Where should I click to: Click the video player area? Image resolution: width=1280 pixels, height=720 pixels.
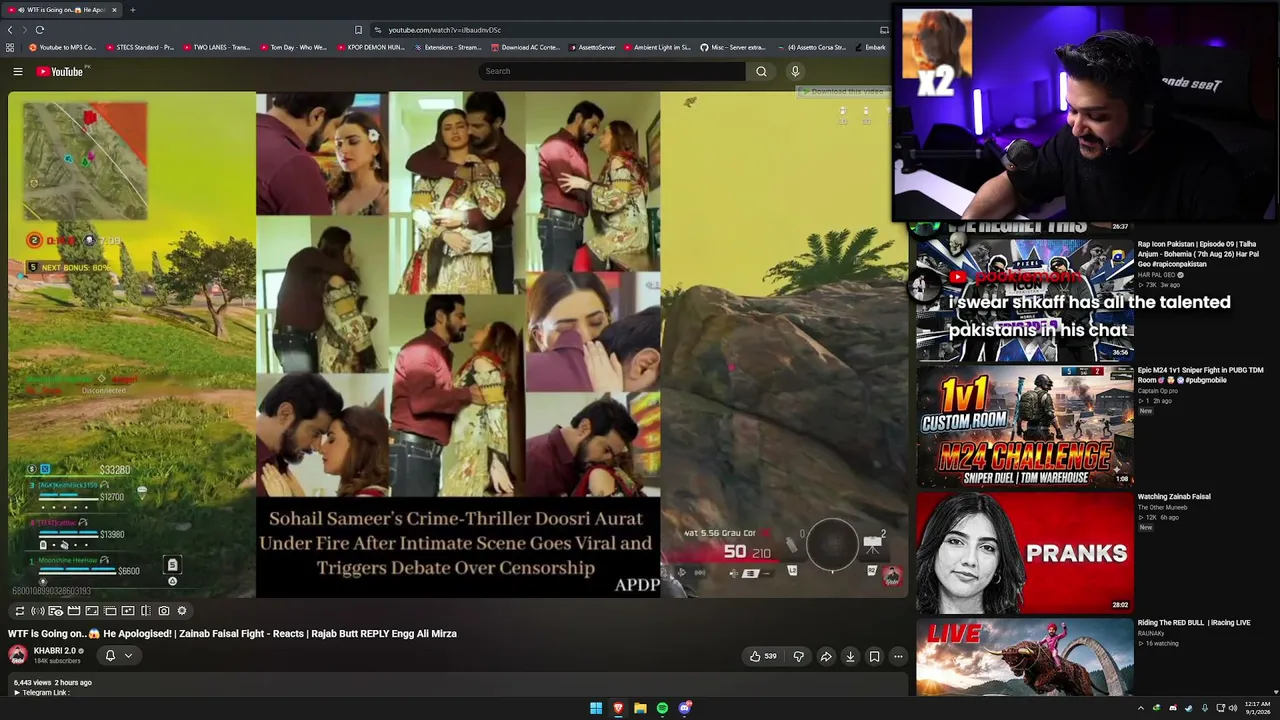pos(458,345)
